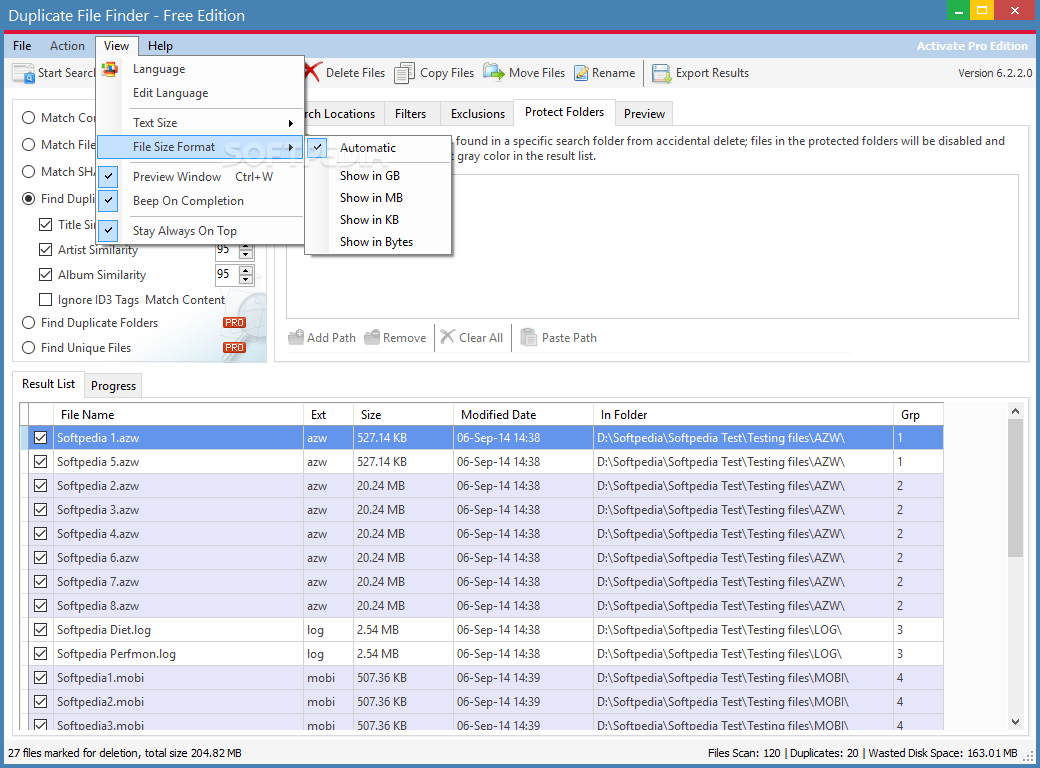Click the View menu header
Viewport: 1040px width, 768px height.
116,46
